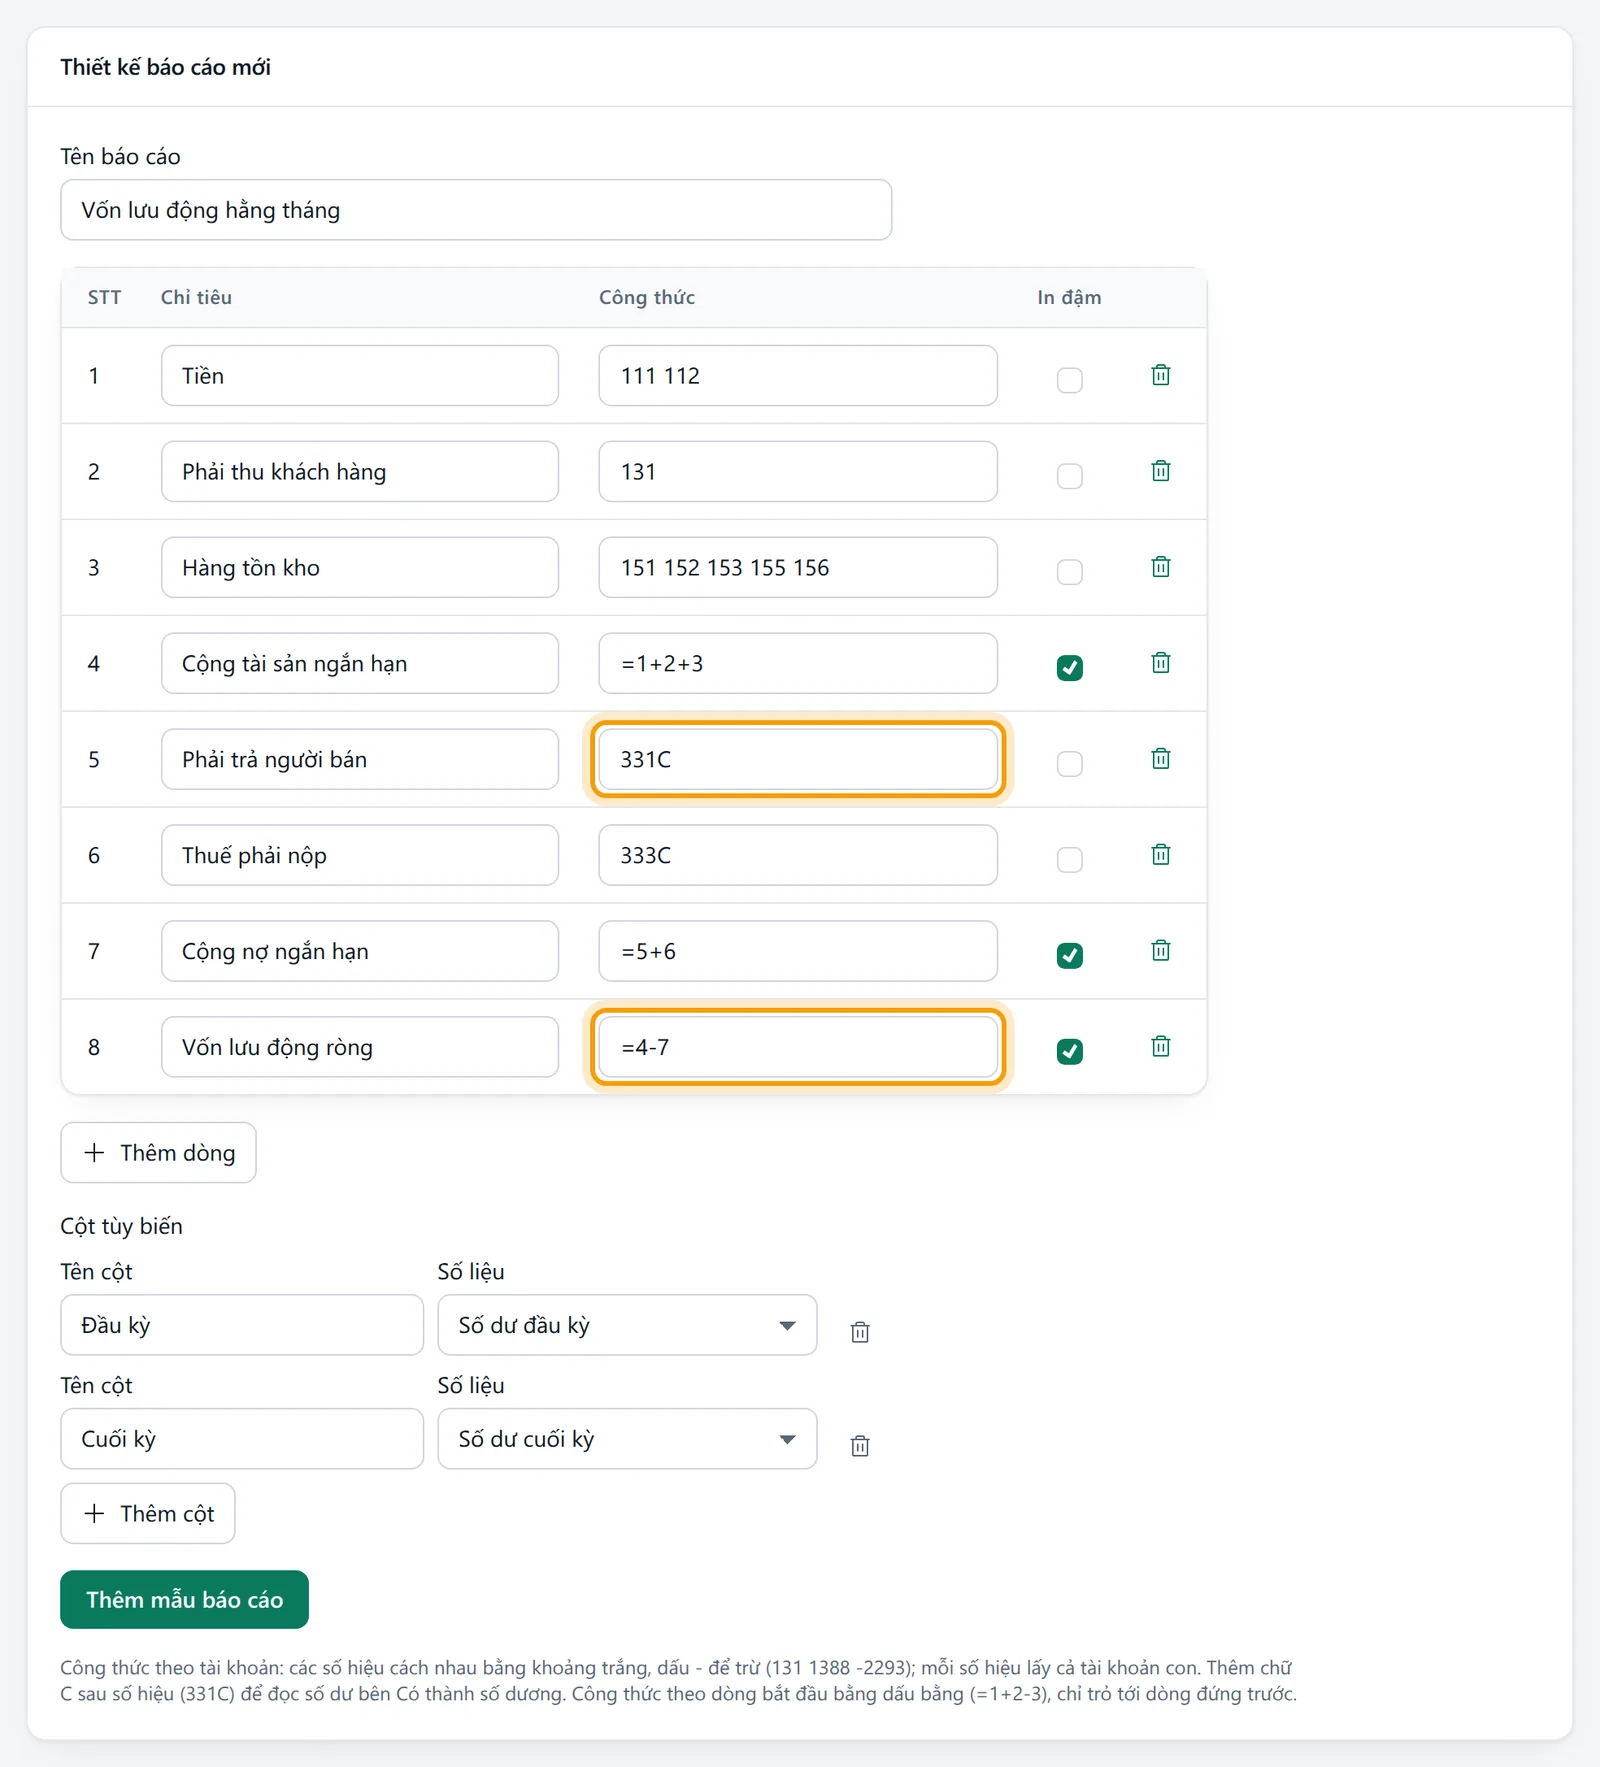Disable bold for Cộng nợ ngắn hạn
1600x1767 pixels.
pos(1070,956)
